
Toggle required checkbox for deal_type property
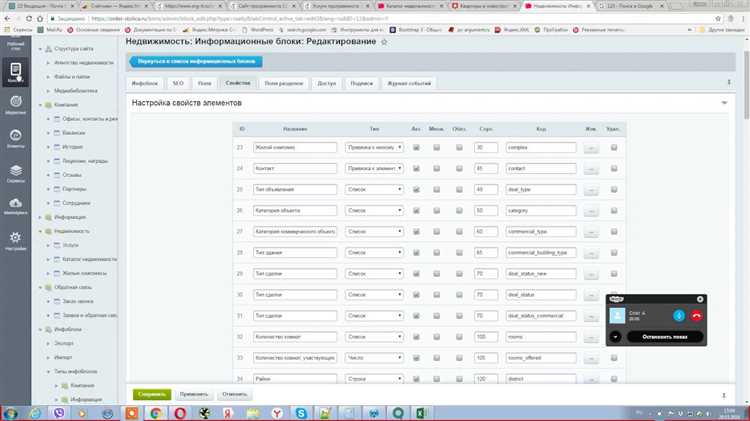pos(459,190)
